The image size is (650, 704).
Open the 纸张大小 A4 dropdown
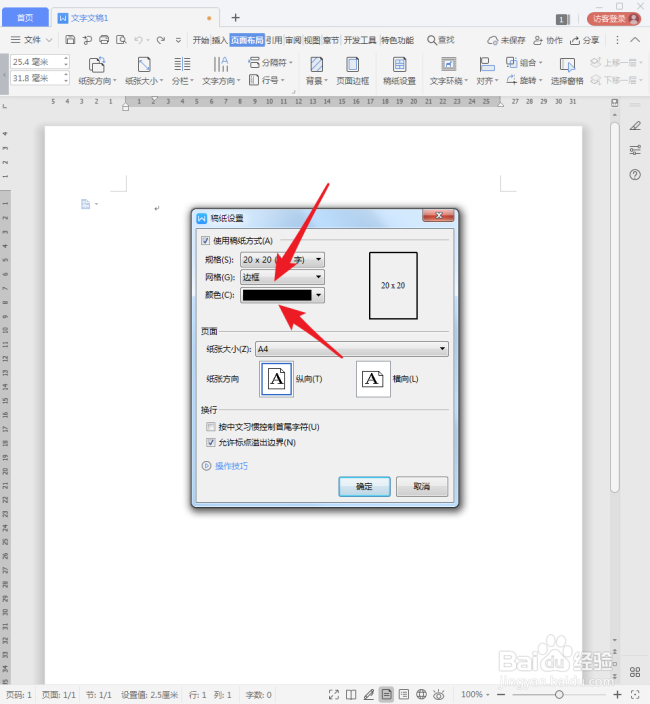351,349
